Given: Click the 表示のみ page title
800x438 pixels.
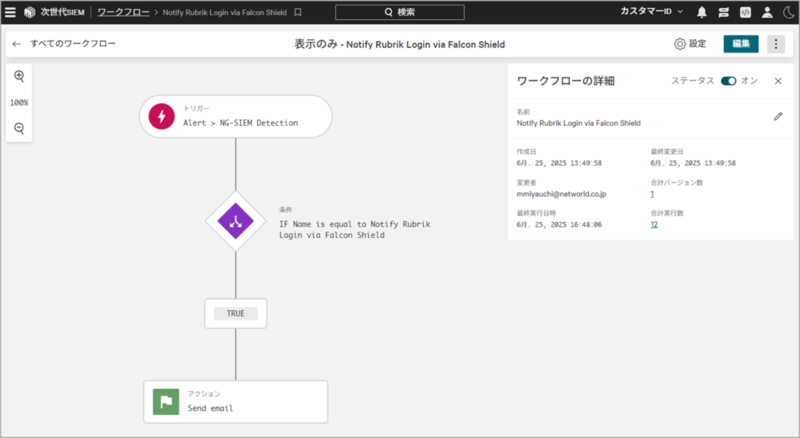Looking at the screenshot, I should [399, 44].
